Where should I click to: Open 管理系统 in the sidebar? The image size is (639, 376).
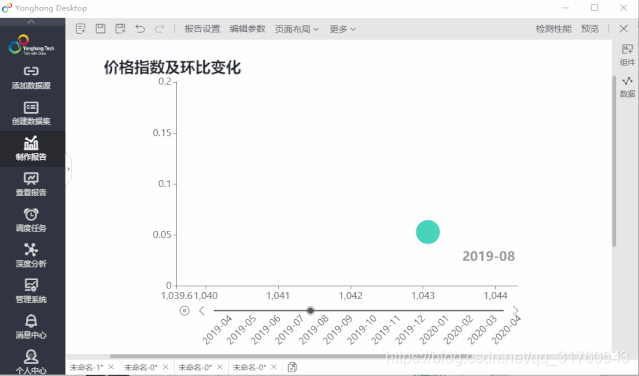click(31, 291)
